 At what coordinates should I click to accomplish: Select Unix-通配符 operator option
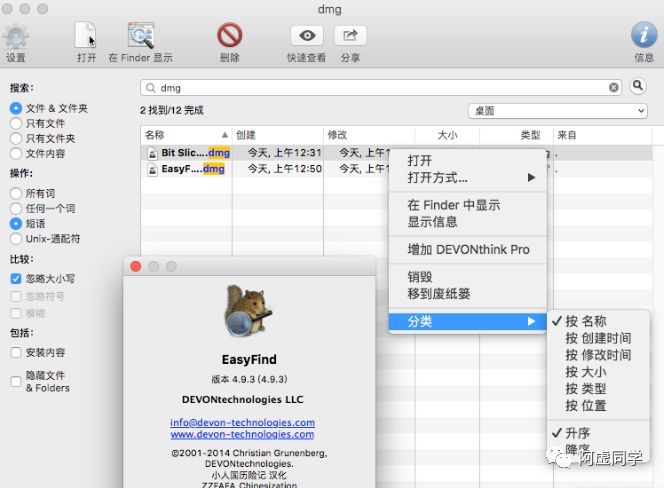pos(16,238)
